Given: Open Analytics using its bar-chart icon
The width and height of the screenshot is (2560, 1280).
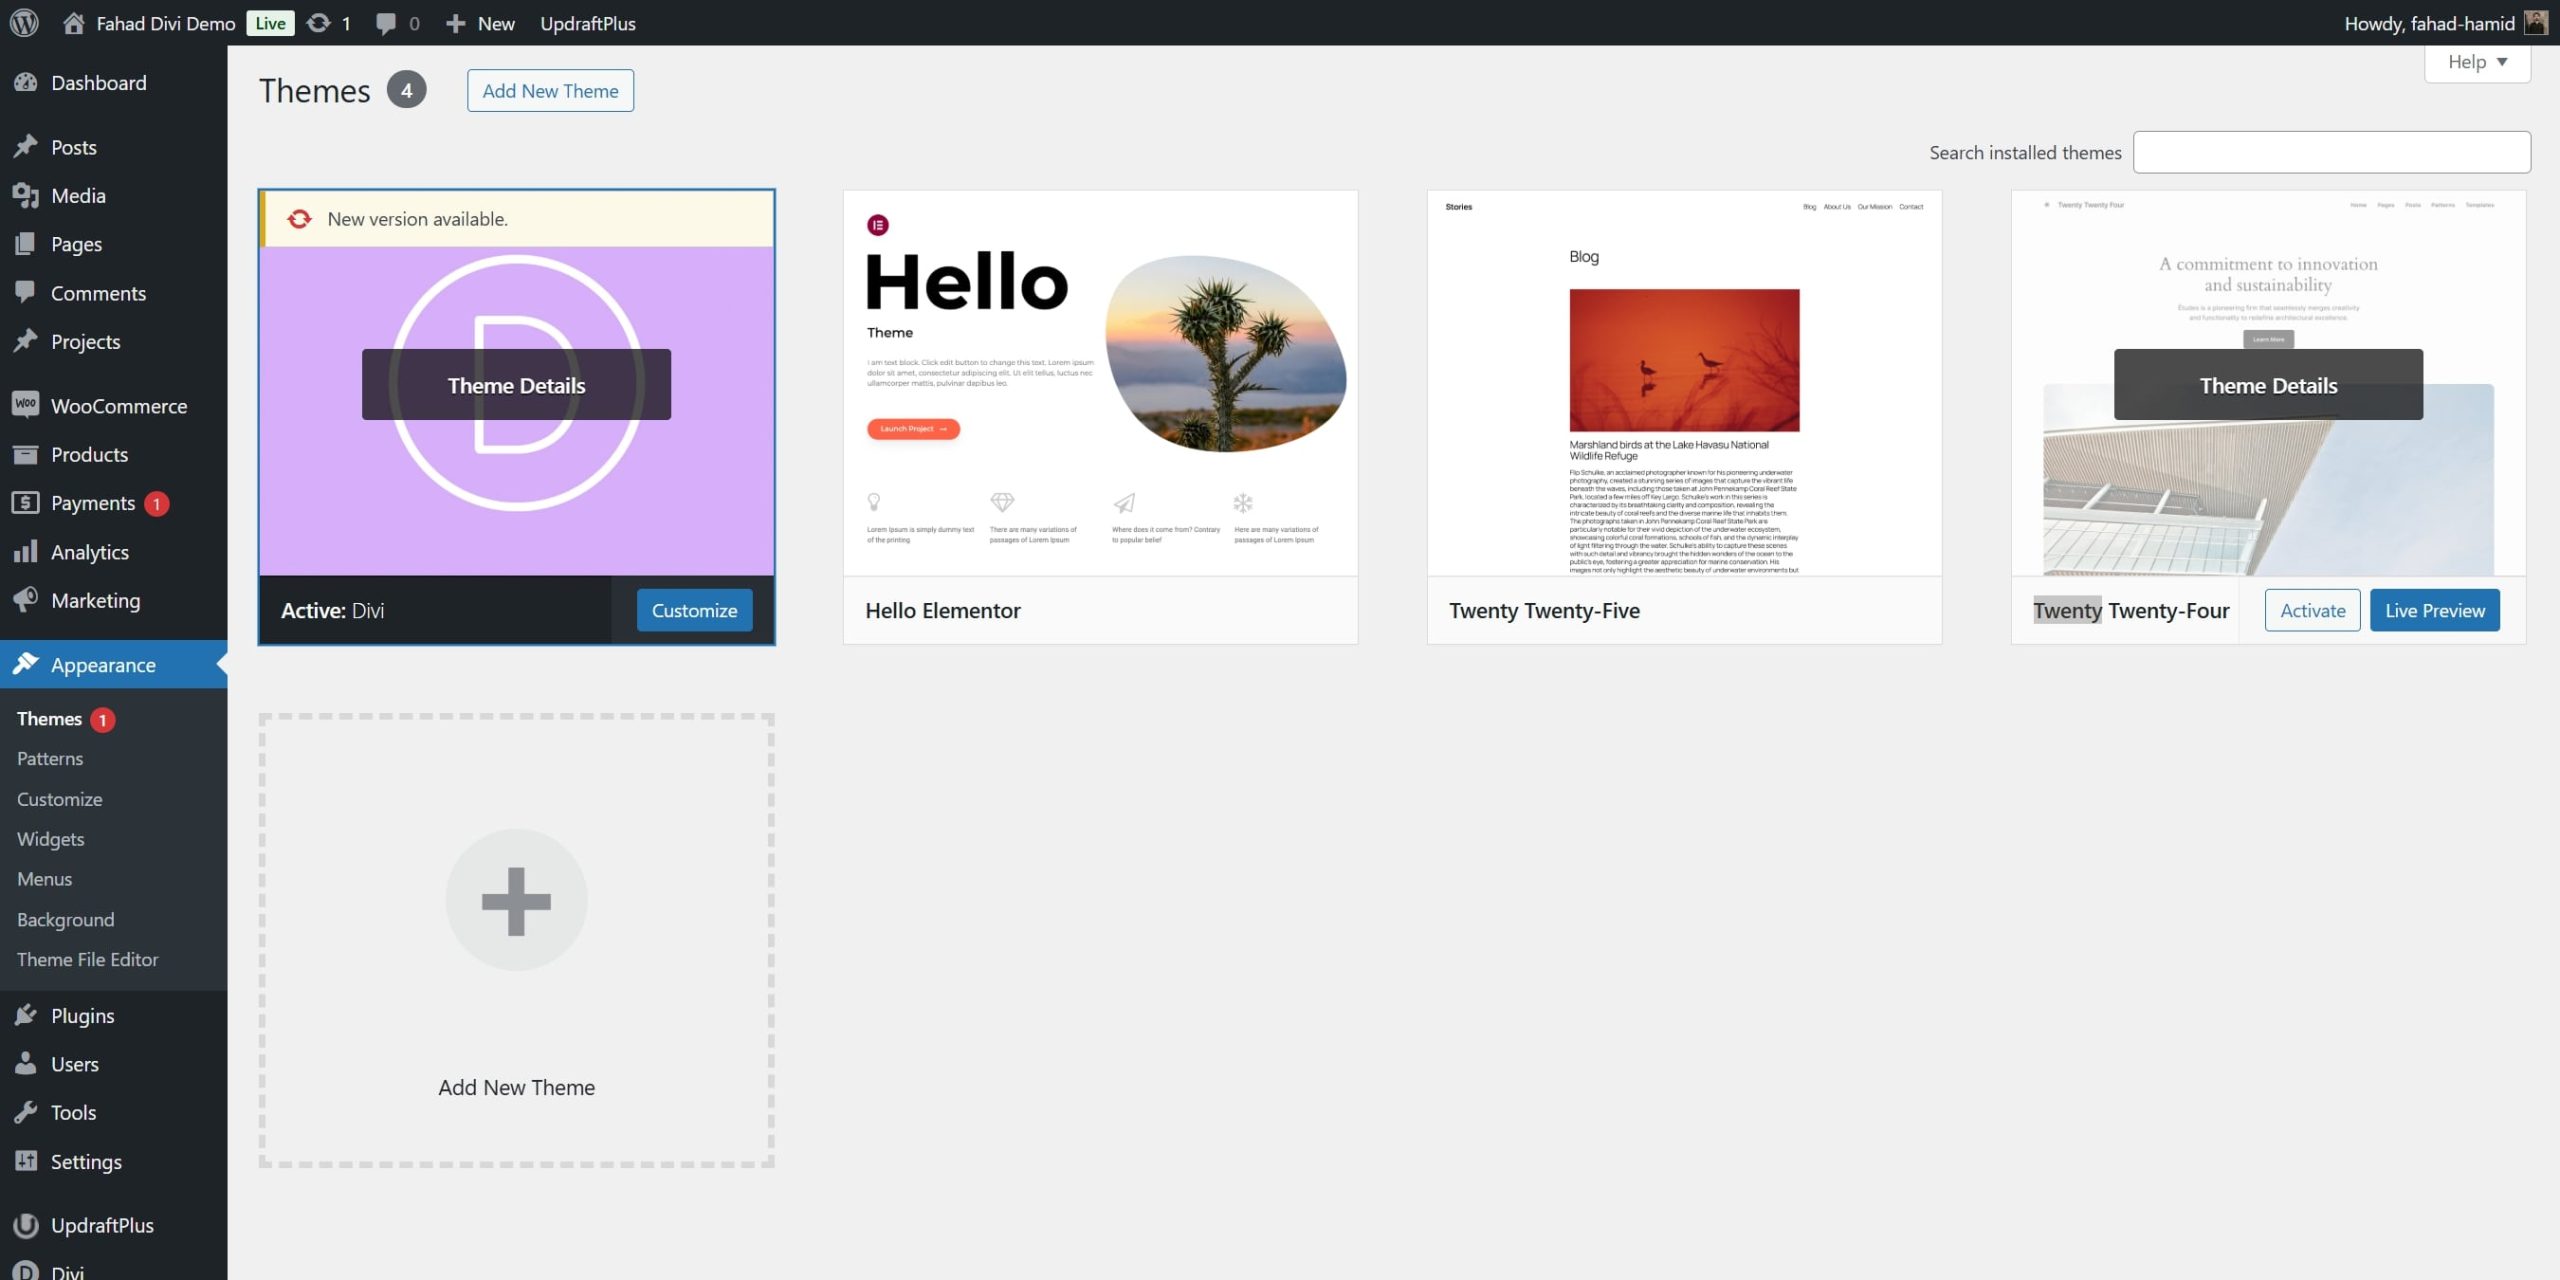Looking at the screenshot, I should (25, 551).
